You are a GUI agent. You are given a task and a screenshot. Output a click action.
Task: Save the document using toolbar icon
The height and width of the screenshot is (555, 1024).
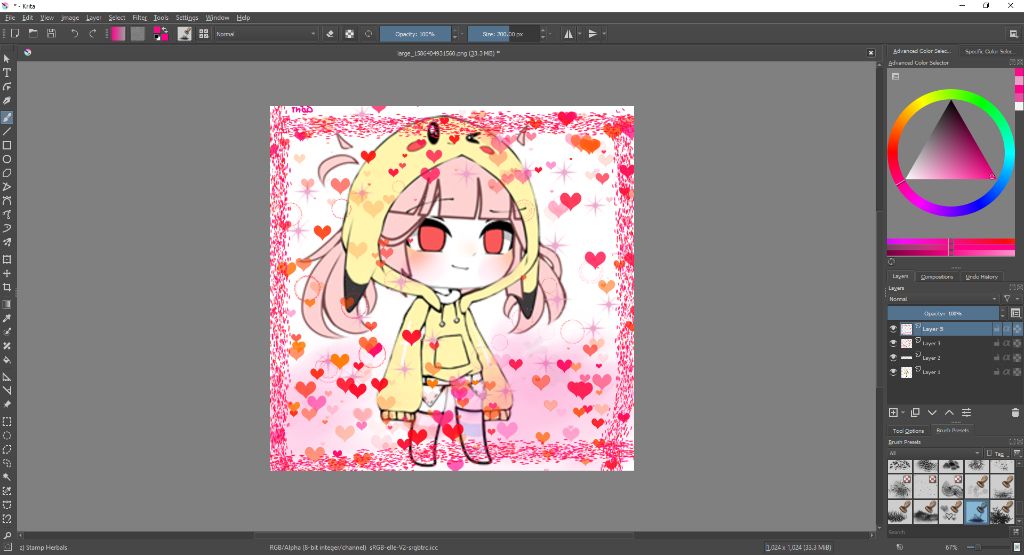pos(51,33)
